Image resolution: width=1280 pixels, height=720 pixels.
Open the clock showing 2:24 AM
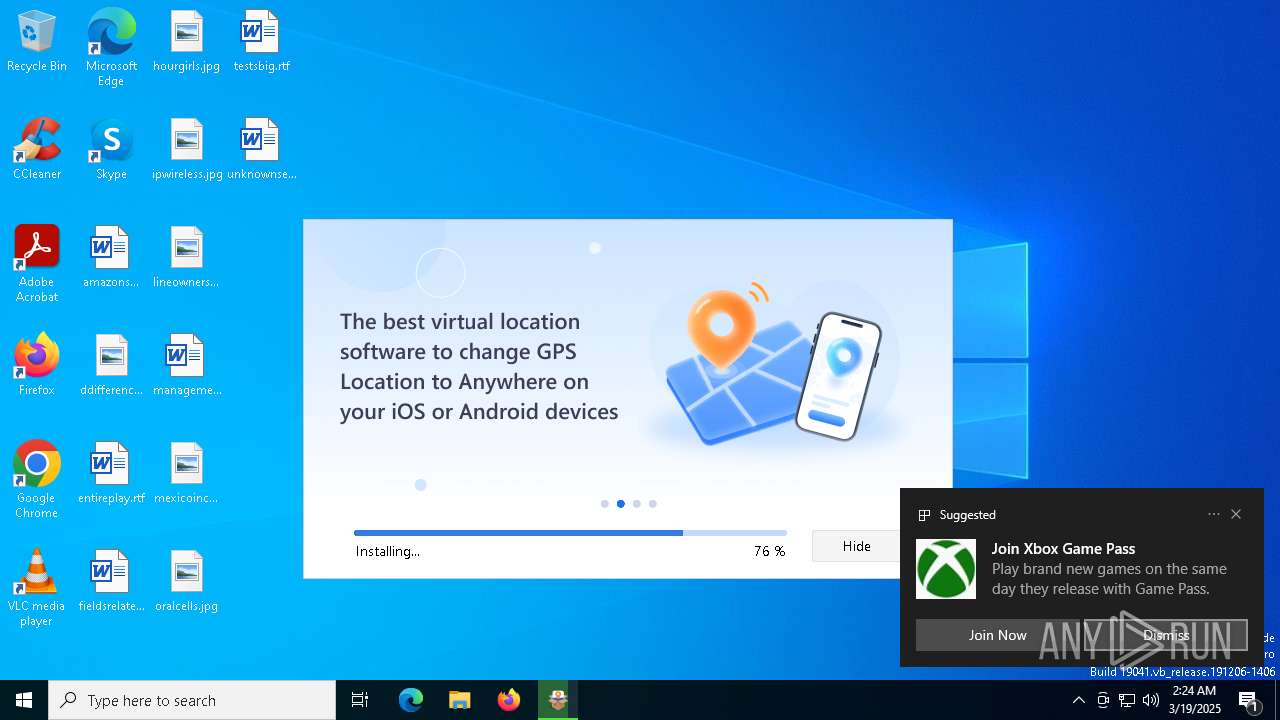tap(1194, 700)
